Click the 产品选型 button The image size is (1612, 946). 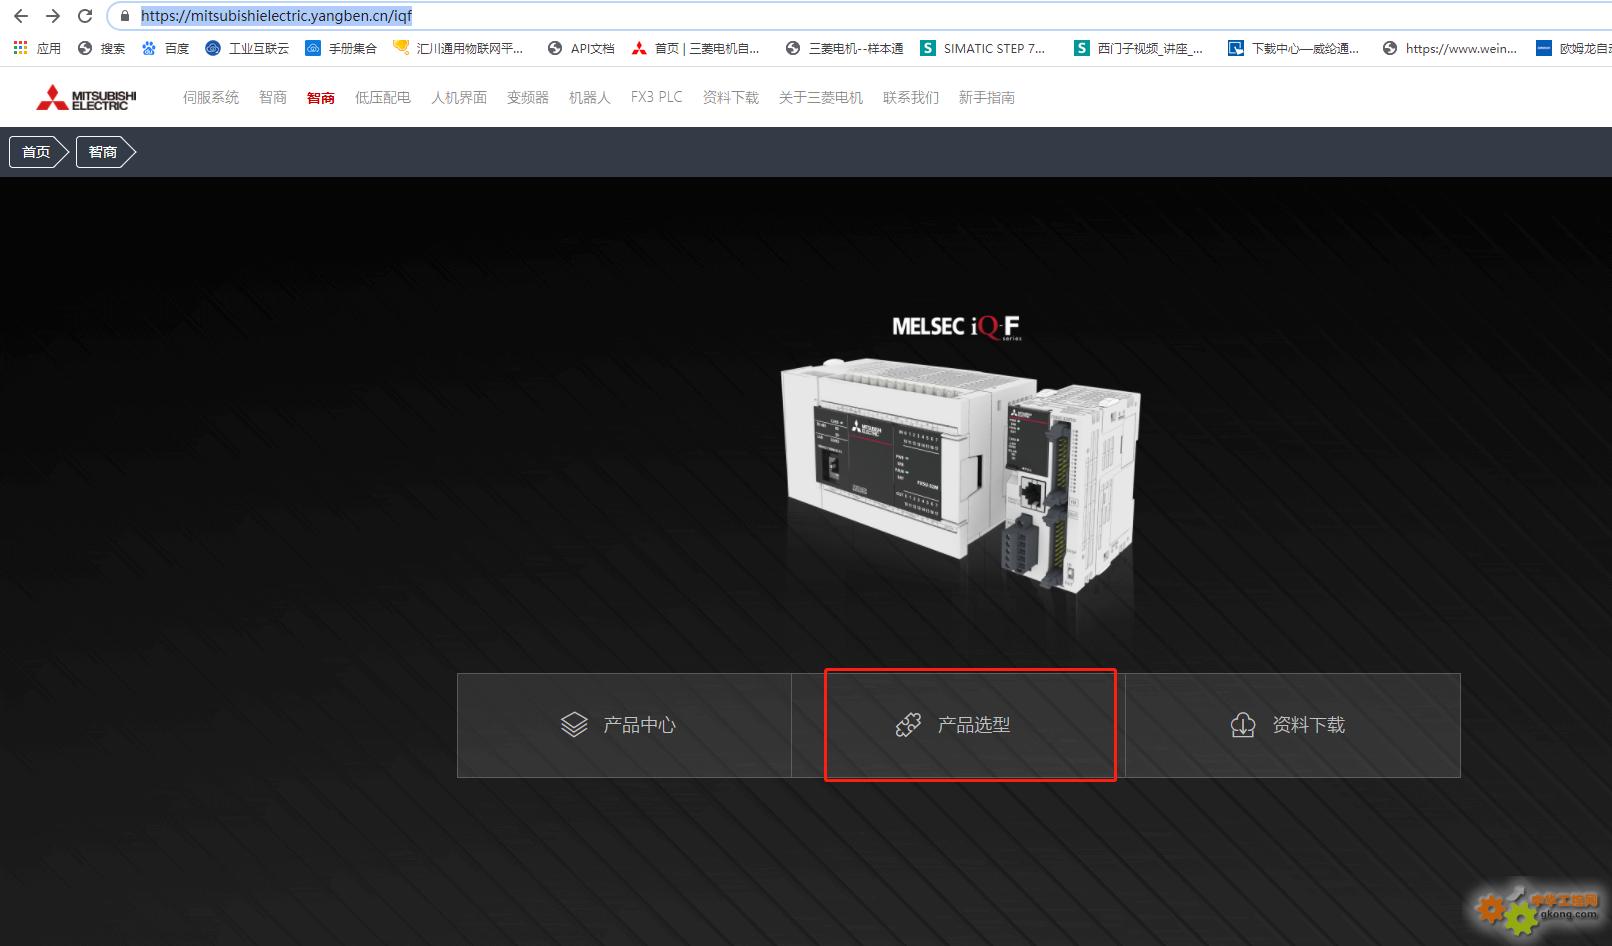pyautogui.click(x=958, y=725)
